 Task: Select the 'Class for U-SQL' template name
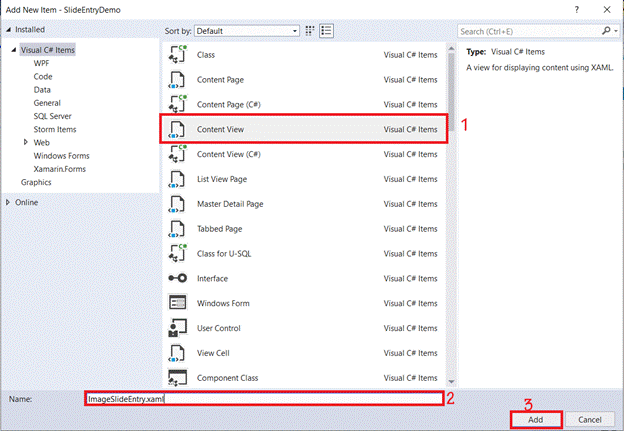(224, 254)
